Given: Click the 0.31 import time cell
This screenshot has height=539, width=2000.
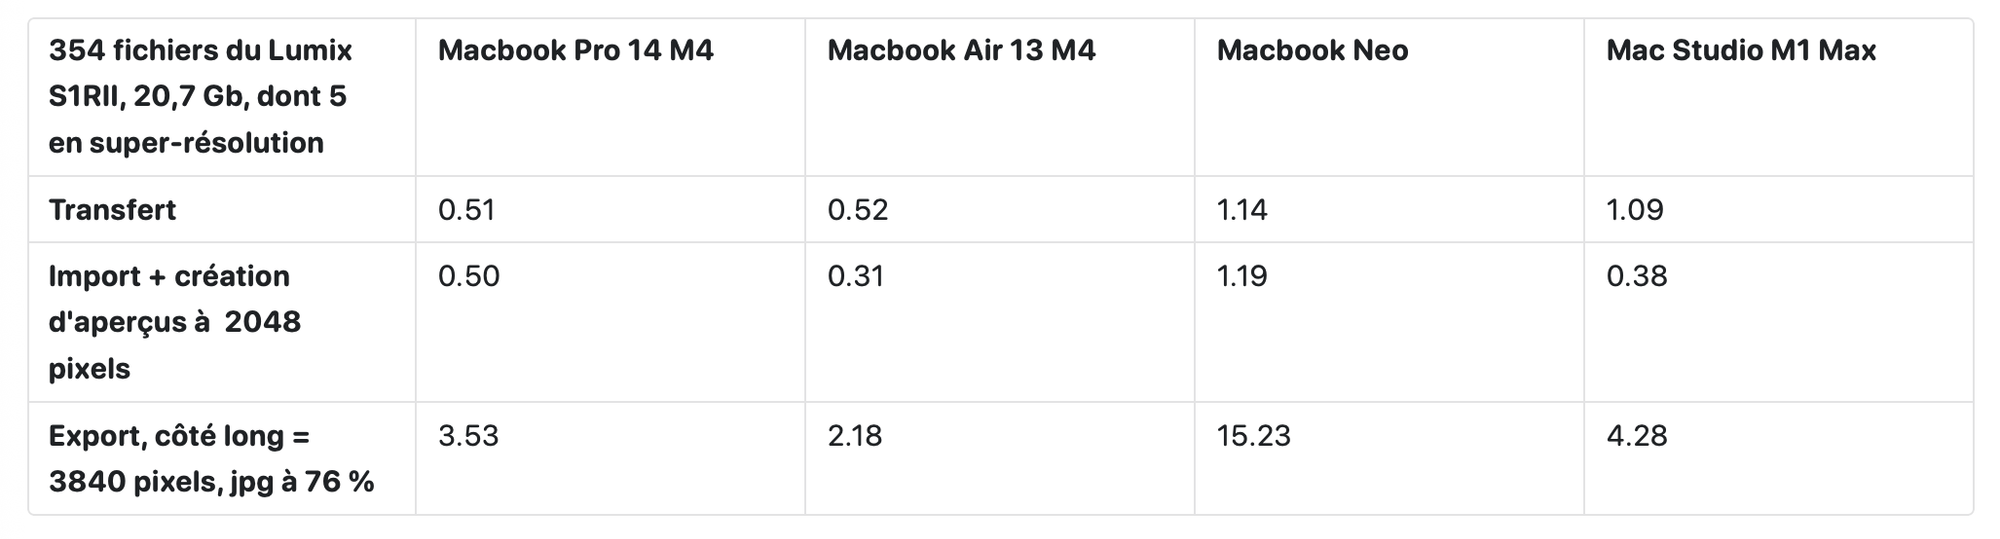Looking at the screenshot, I should pos(856,276).
